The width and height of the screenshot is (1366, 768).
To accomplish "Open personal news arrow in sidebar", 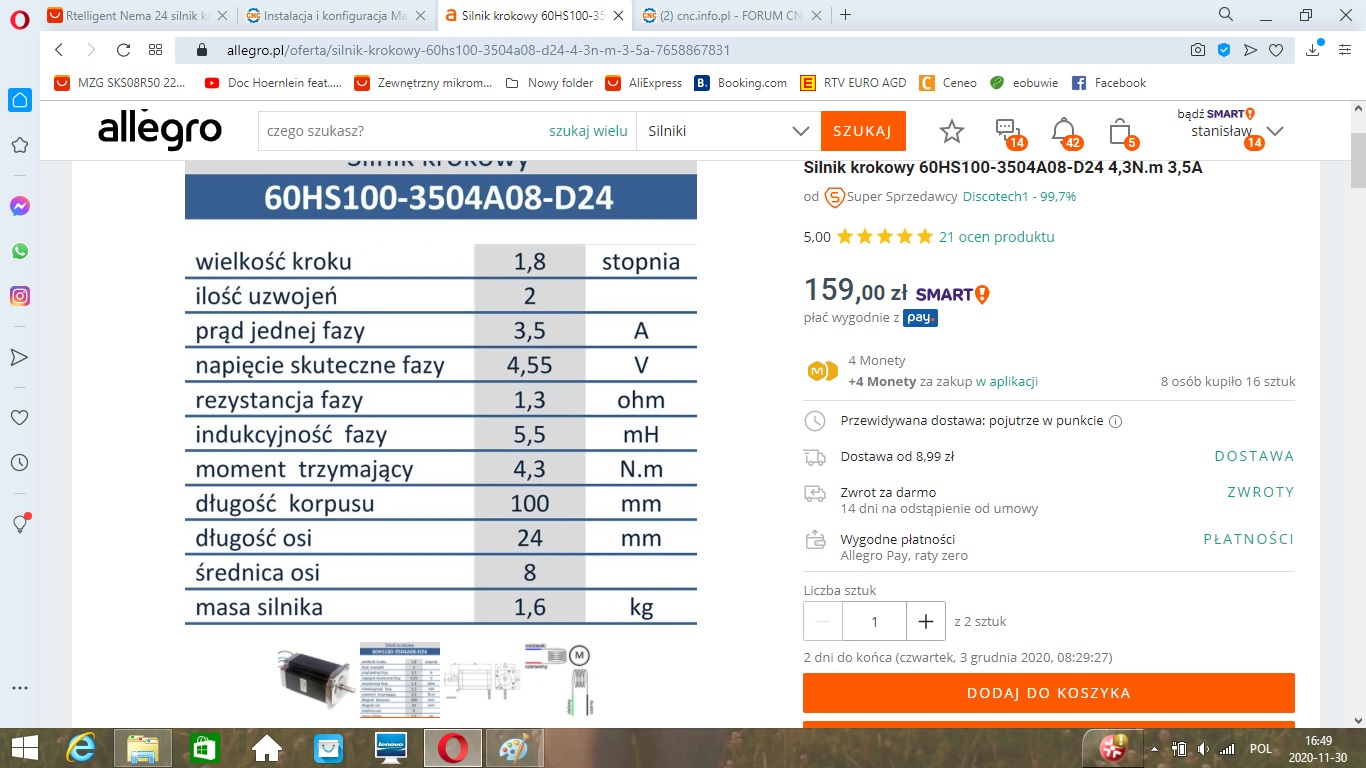I will coord(19,357).
